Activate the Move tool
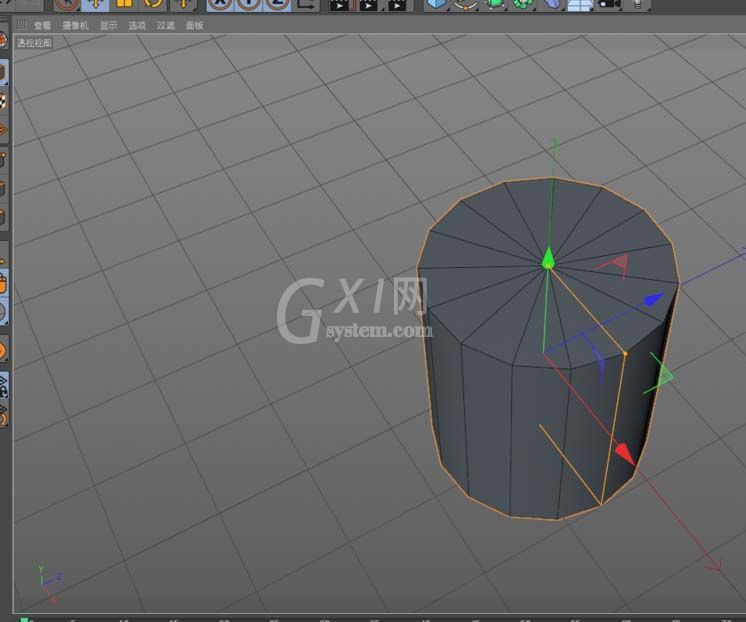 coord(96,4)
